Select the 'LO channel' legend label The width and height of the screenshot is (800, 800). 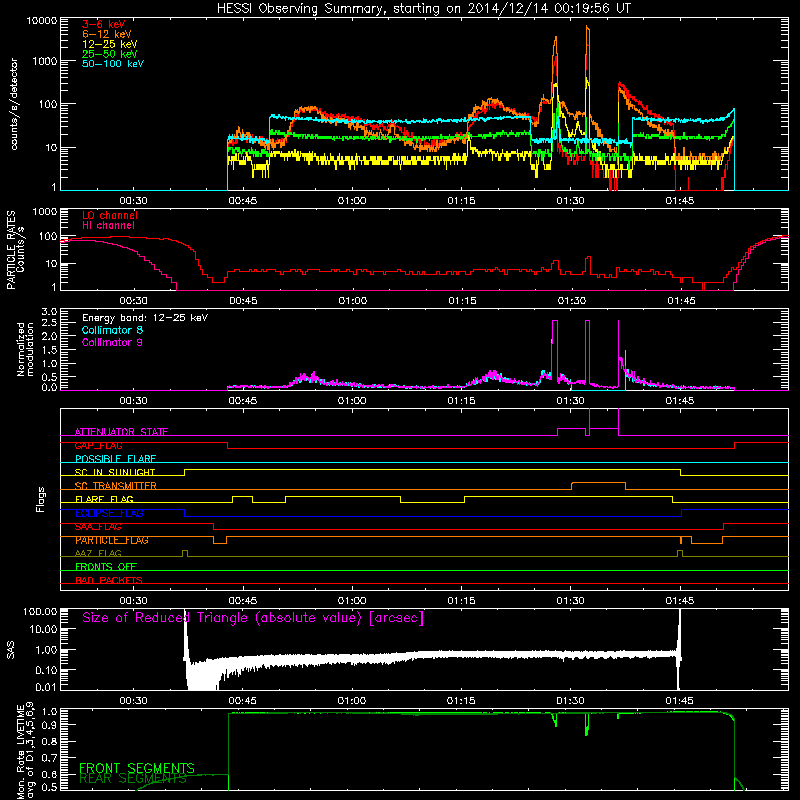point(110,215)
